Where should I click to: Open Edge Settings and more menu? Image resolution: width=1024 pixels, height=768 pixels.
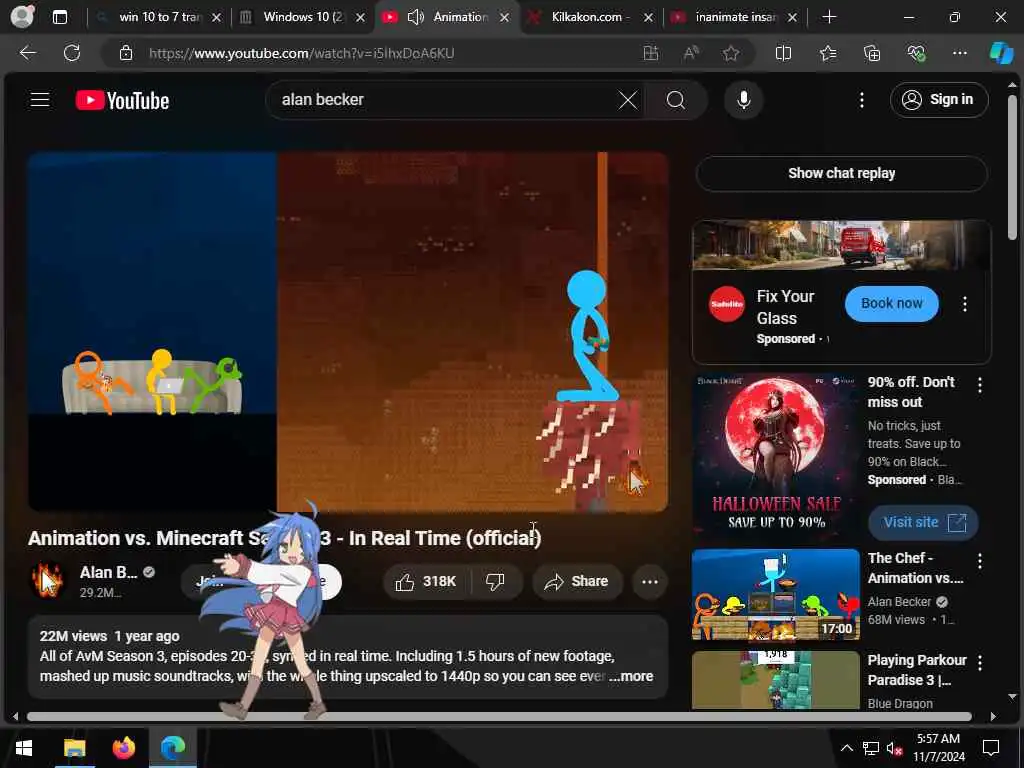(959, 53)
